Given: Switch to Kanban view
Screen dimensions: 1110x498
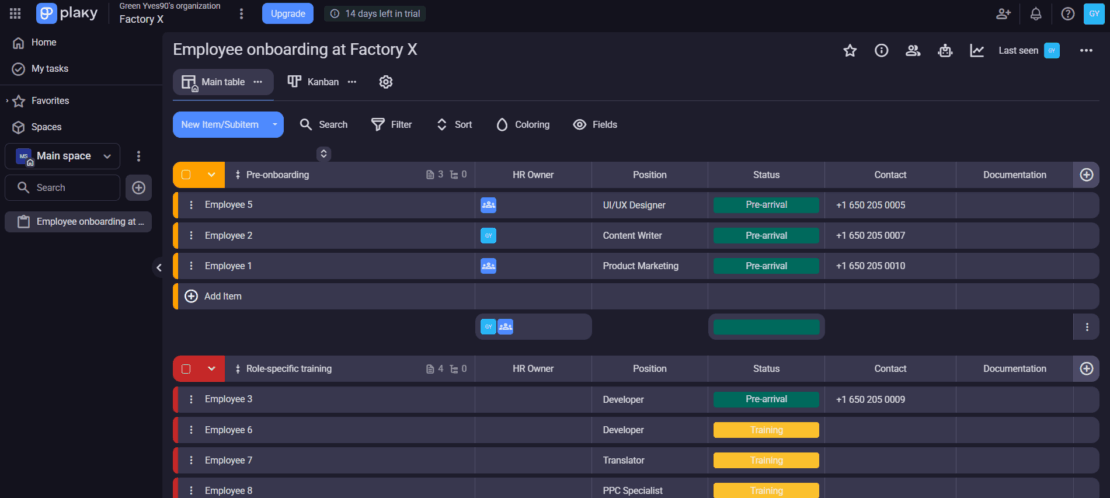Looking at the screenshot, I should tap(313, 82).
